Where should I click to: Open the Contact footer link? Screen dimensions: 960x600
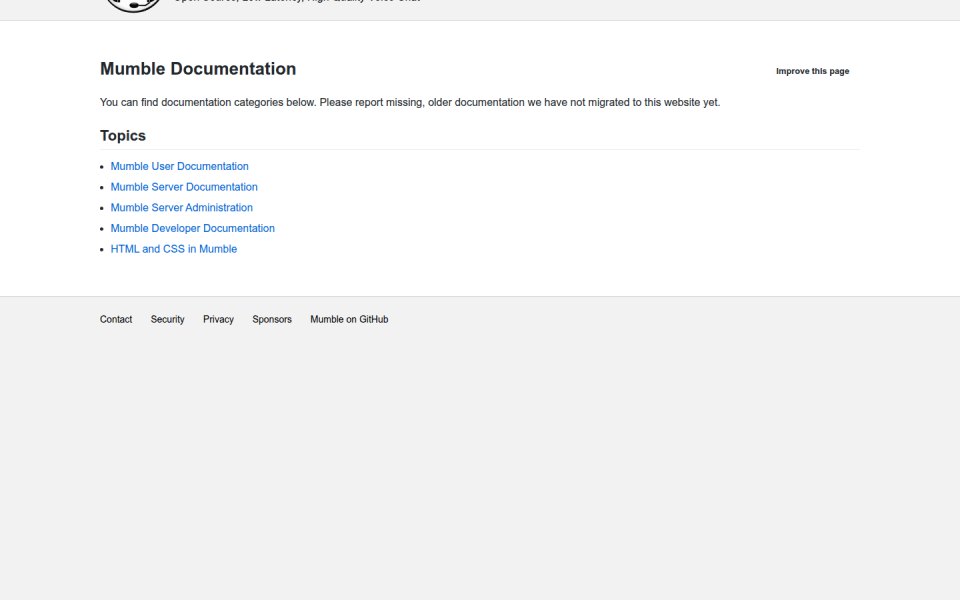click(116, 320)
